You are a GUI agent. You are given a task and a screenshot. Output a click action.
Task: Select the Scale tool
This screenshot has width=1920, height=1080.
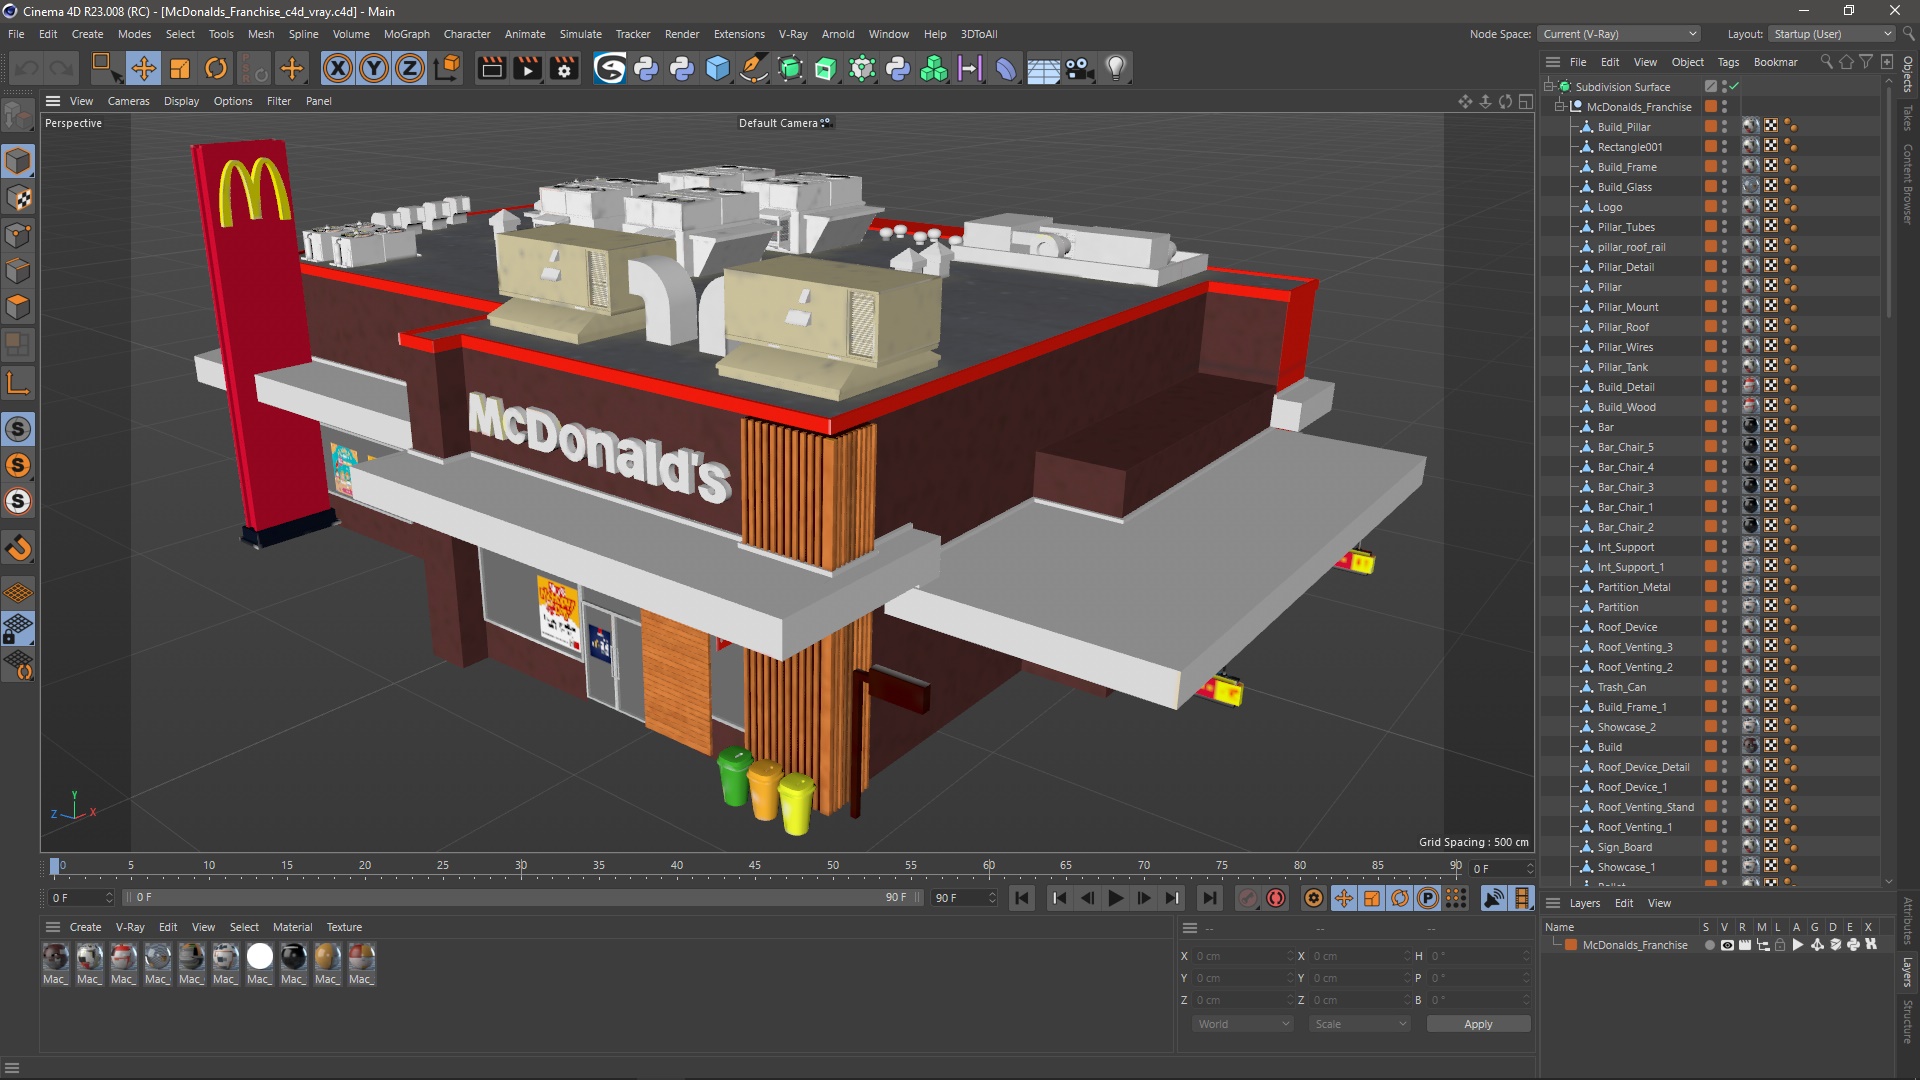tap(180, 69)
